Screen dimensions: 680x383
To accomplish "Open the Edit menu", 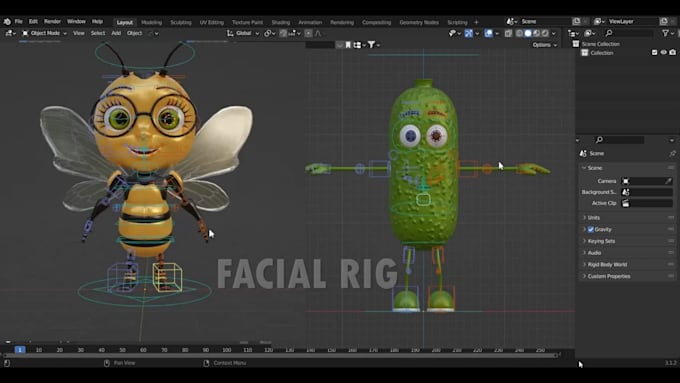I will [x=33, y=21].
